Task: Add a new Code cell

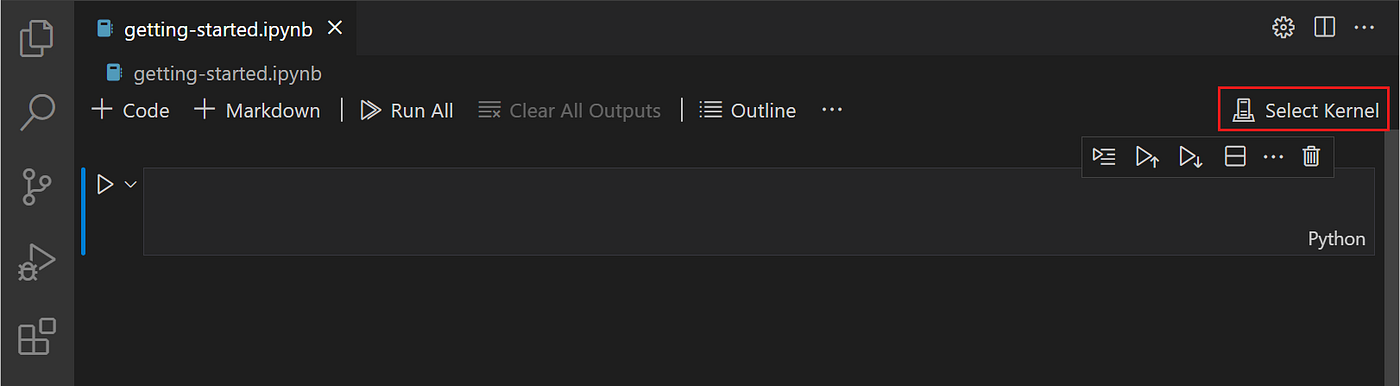Action: [x=130, y=110]
